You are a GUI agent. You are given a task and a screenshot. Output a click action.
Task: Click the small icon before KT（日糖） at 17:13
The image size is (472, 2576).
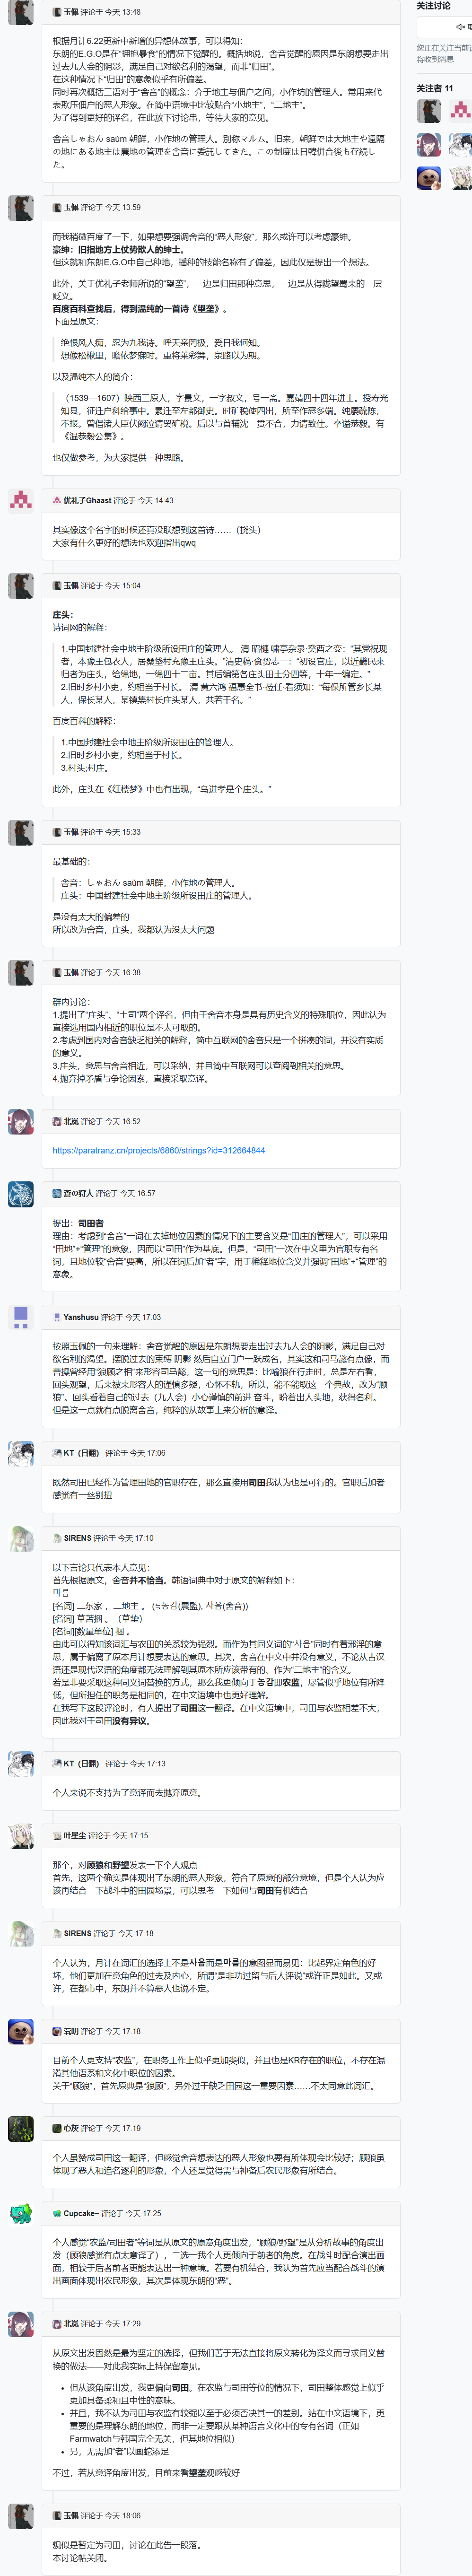(x=57, y=1763)
